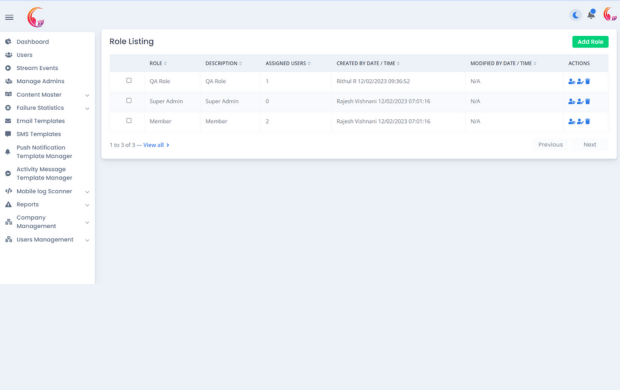Click the Add Role button
Viewport: 620px width, 390px height.
(x=590, y=42)
